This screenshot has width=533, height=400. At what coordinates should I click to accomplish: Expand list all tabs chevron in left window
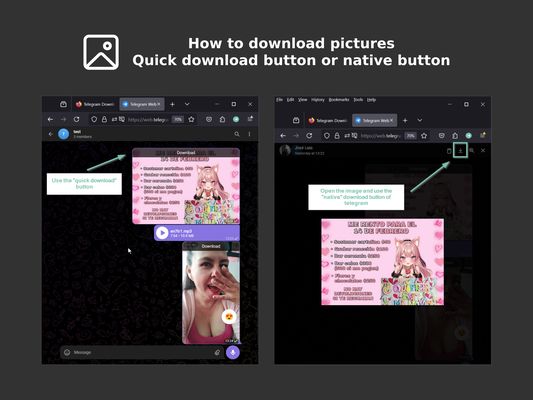click(187, 104)
